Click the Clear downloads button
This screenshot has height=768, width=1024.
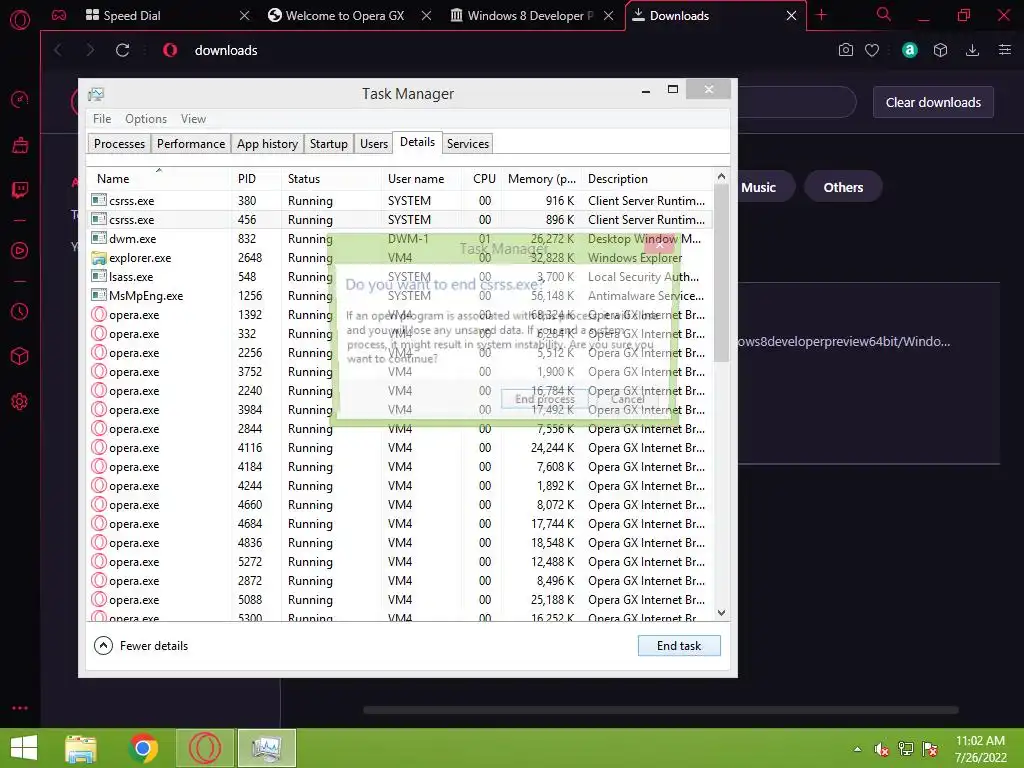933,103
